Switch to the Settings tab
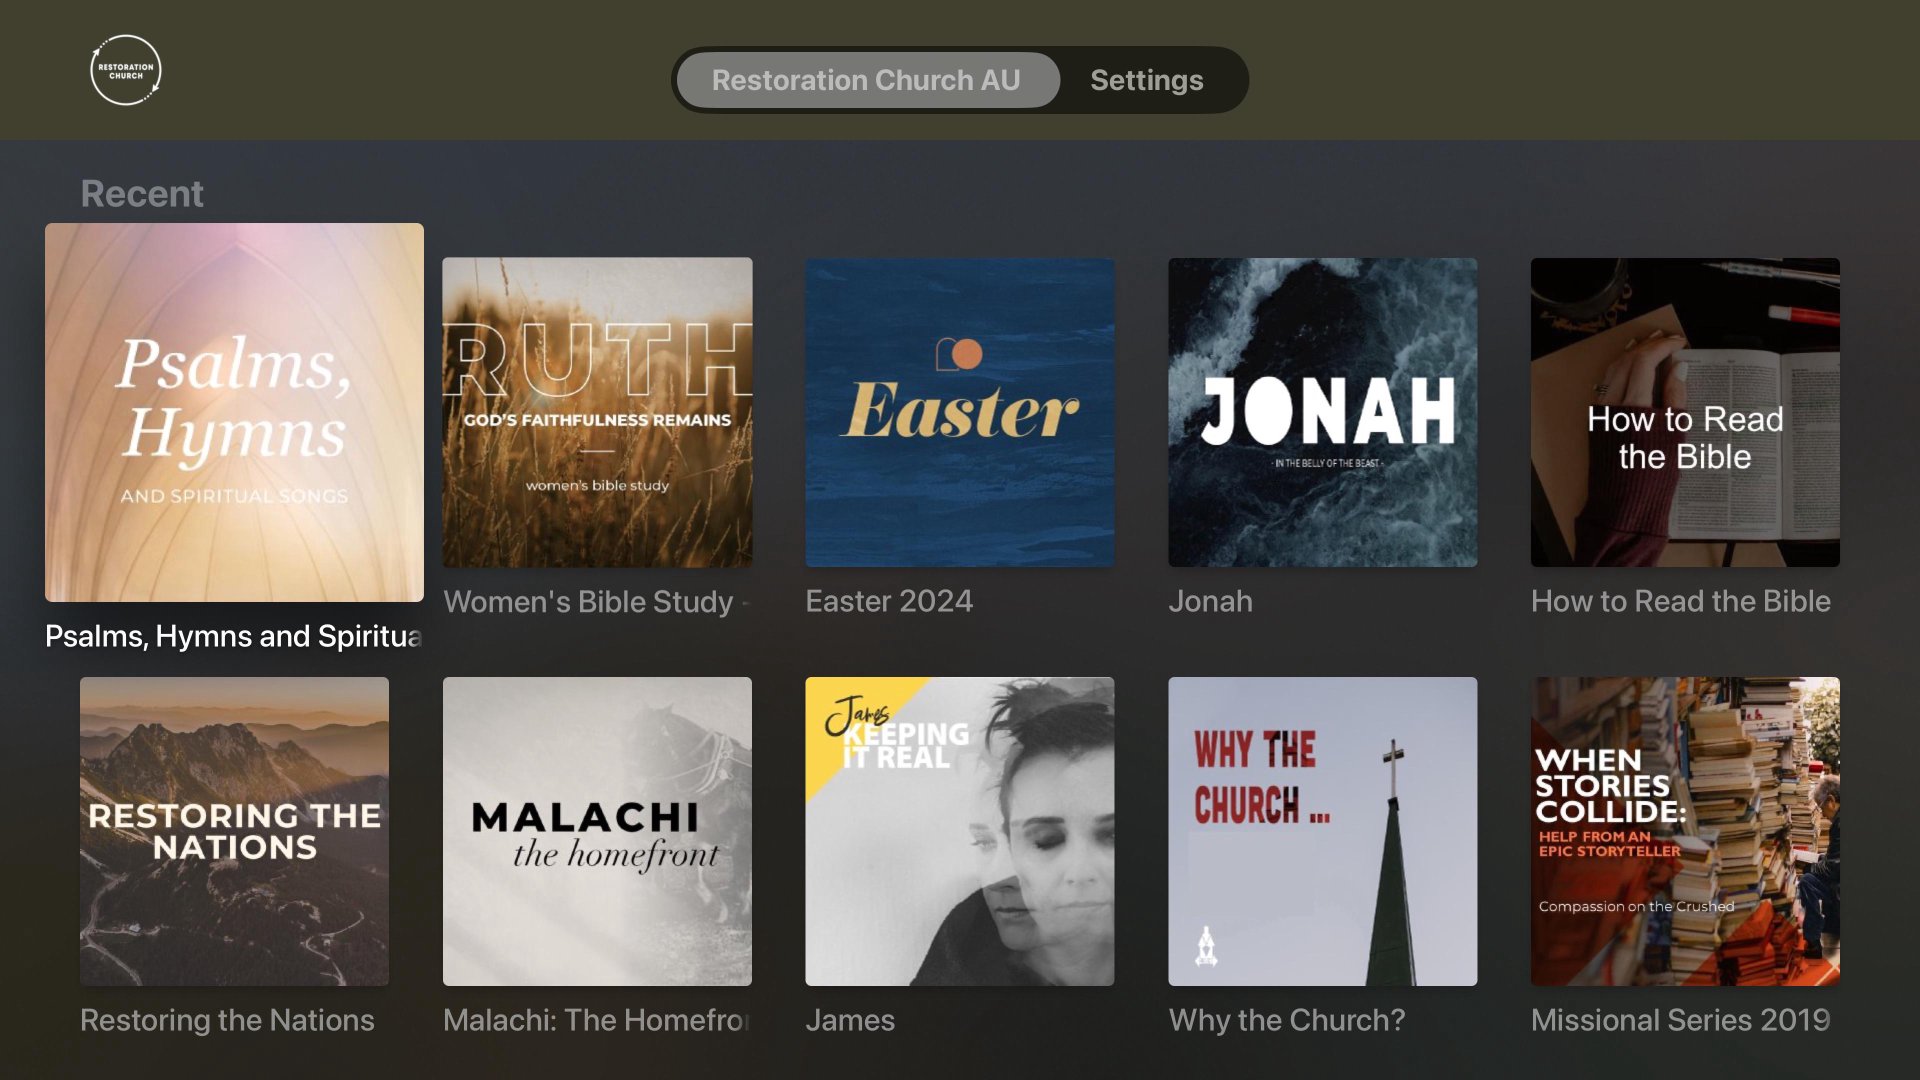Viewport: 1920px width, 1080px height. pos(1146,80)
